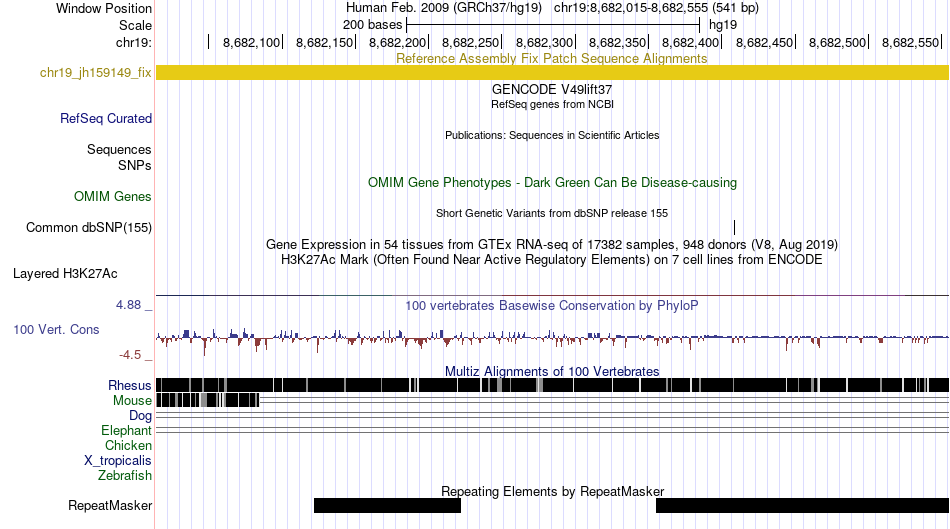Click the Scale label

pyautogui.click(x=135, y=25)
